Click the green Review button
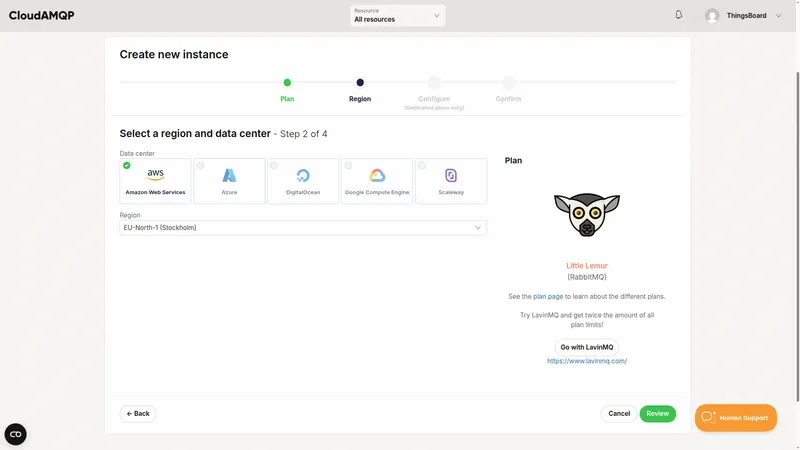 tap(658, 414)
